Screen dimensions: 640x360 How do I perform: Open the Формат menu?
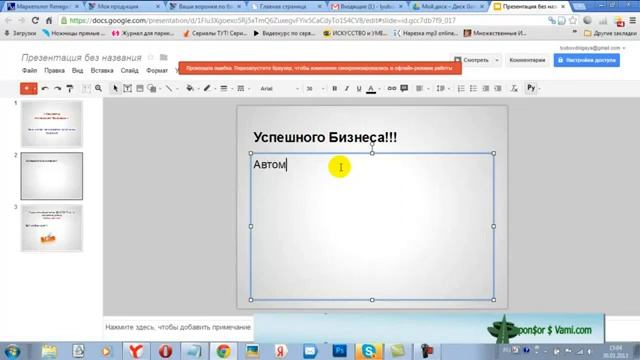[x=157, y=71]
